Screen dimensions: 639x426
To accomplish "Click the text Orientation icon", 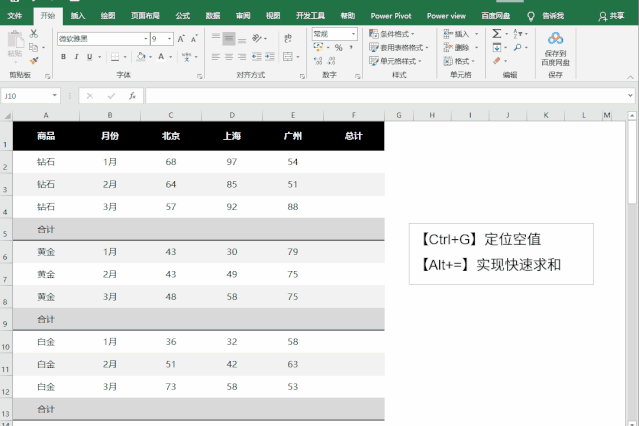I will (x=257, y=38).
